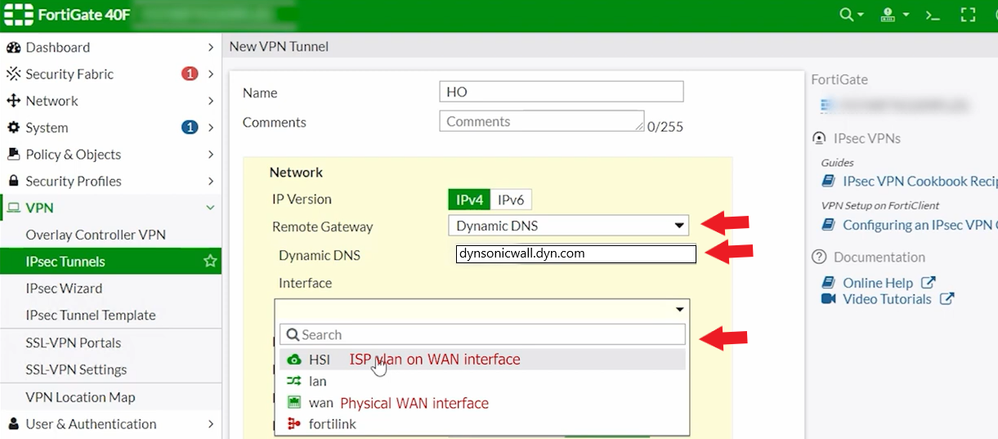Choose lan from the interface list
998x439 pixels.
click(x=482, y=381)
